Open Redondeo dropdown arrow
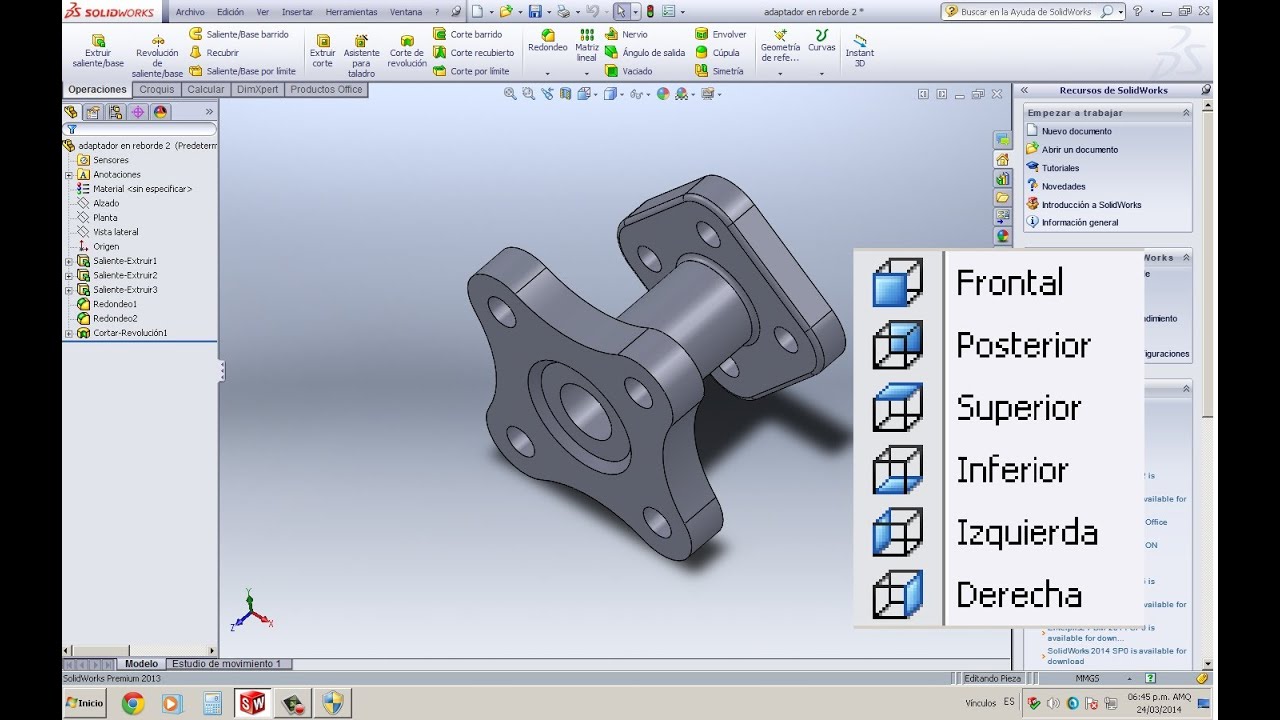 pos(547,74)
